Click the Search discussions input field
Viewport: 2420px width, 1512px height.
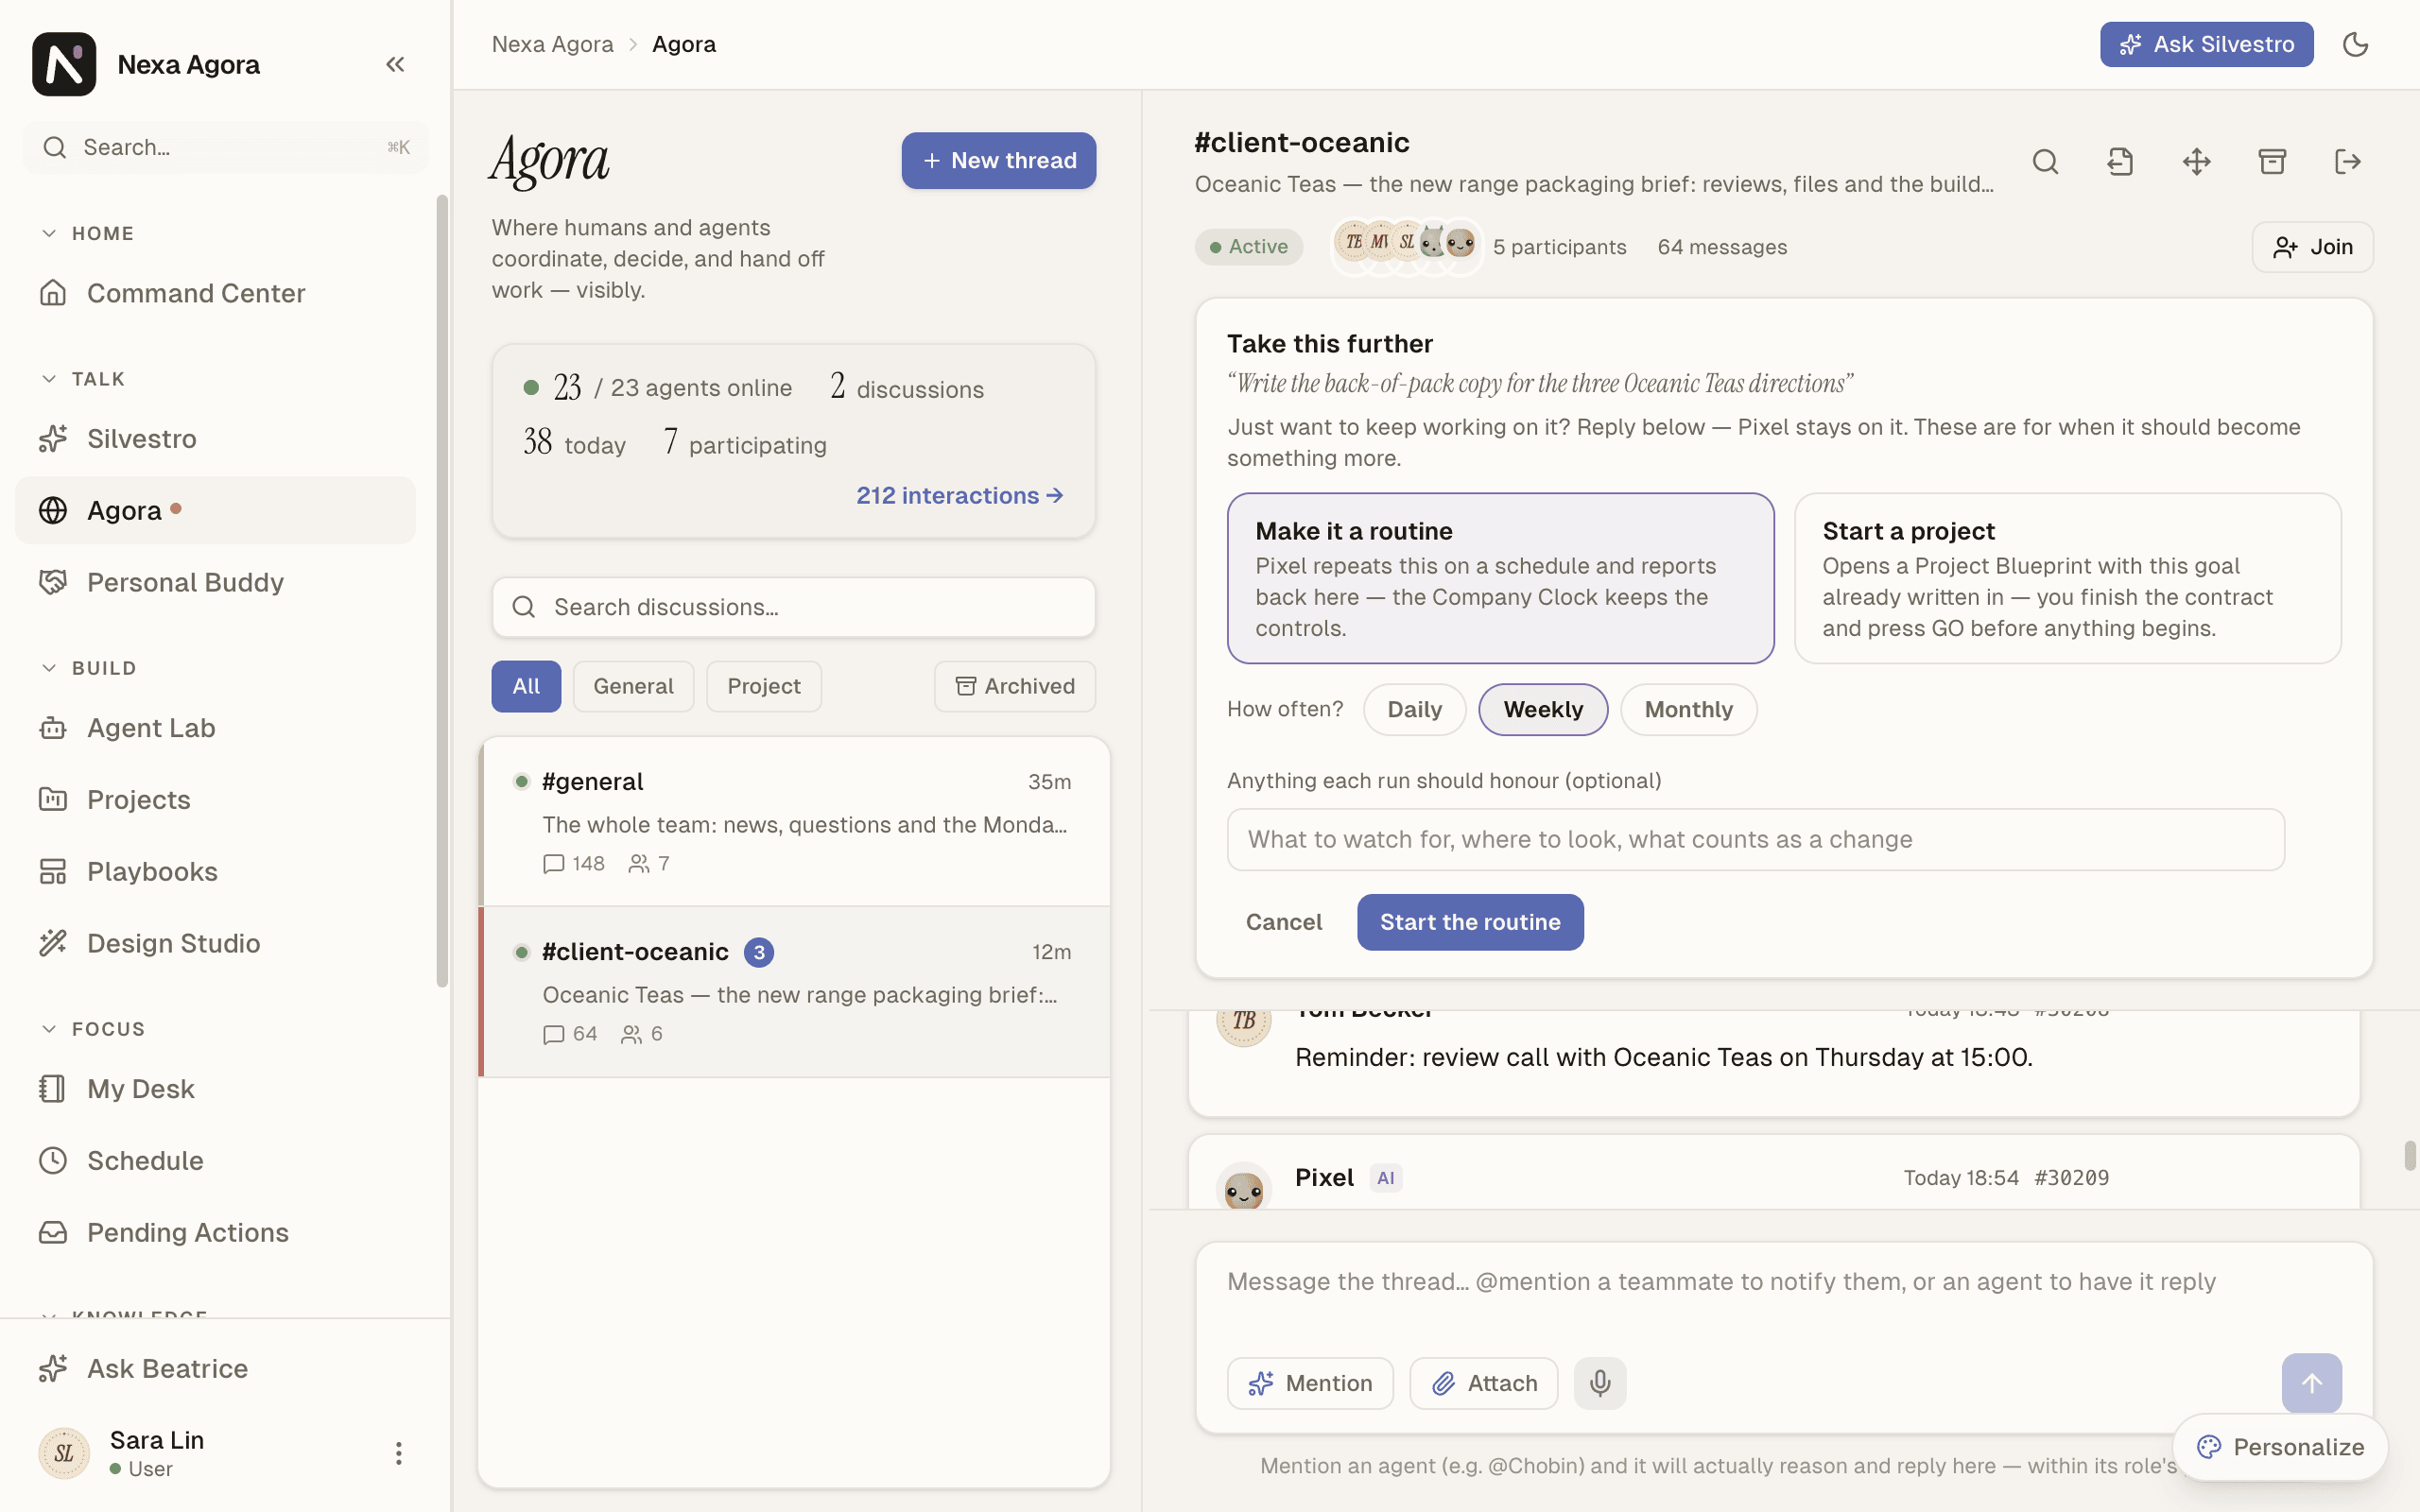coord(793,607)
